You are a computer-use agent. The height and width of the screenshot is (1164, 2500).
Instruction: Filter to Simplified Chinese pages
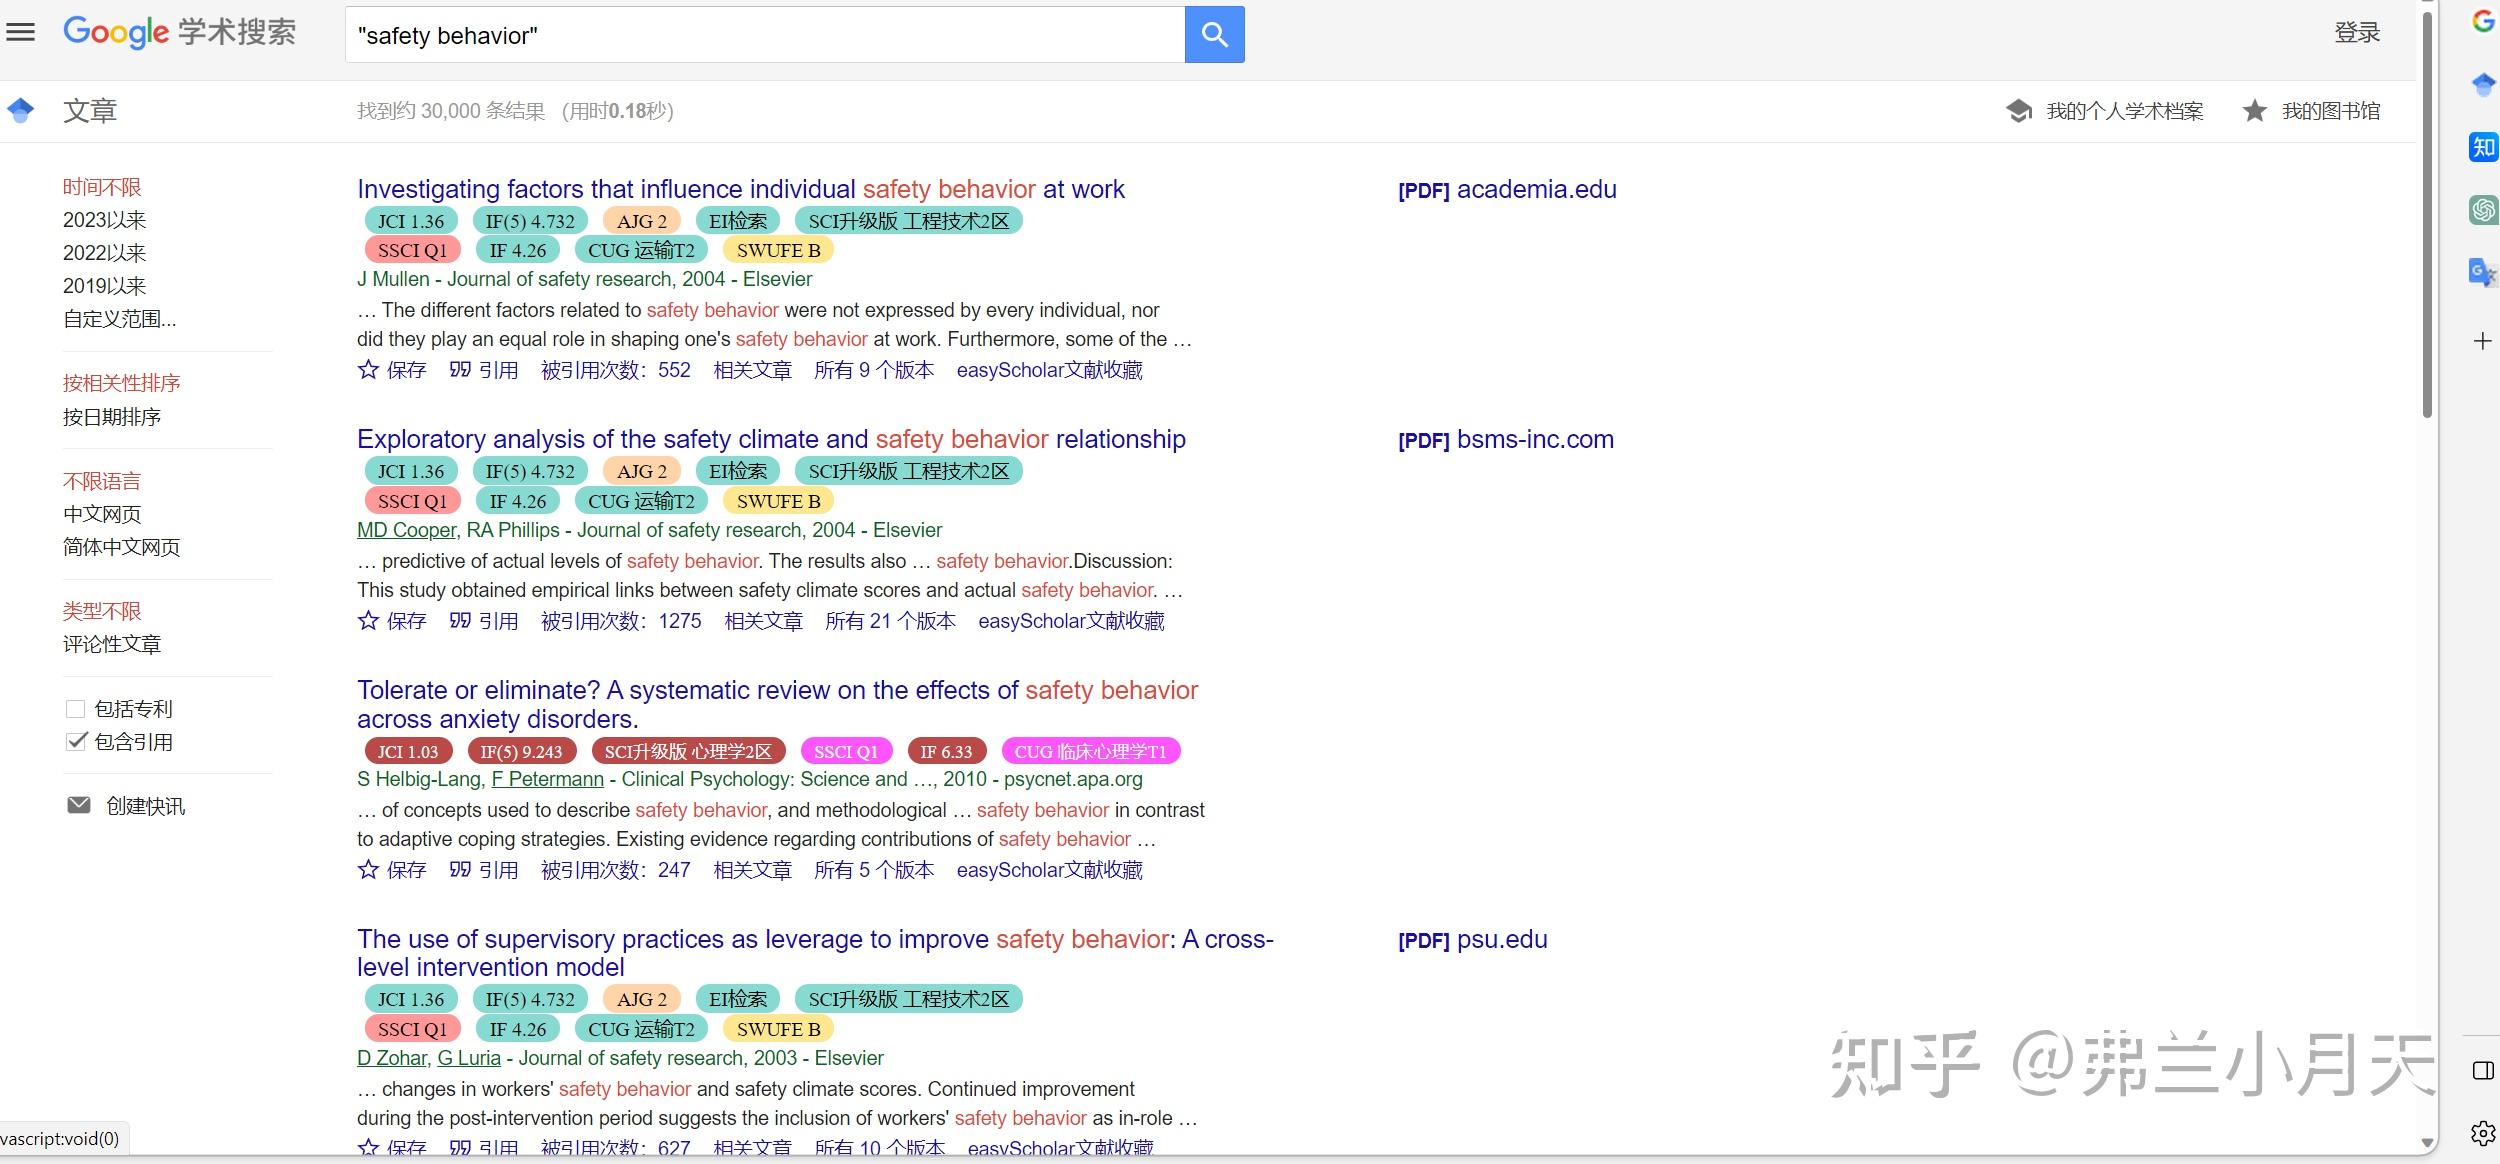coord(122,547)
